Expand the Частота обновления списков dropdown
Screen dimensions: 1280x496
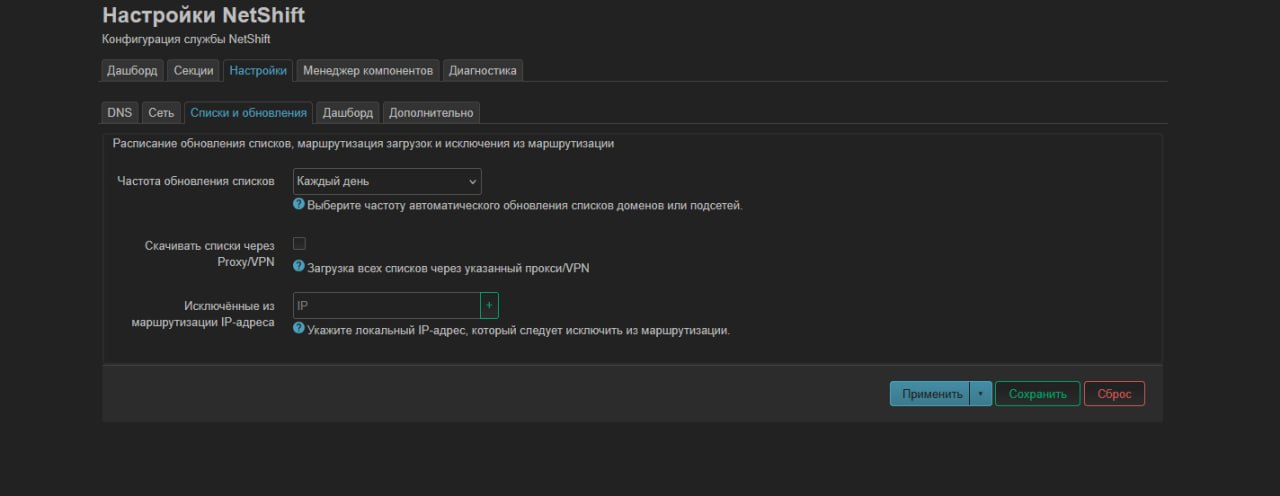click(x=387, y=181)
